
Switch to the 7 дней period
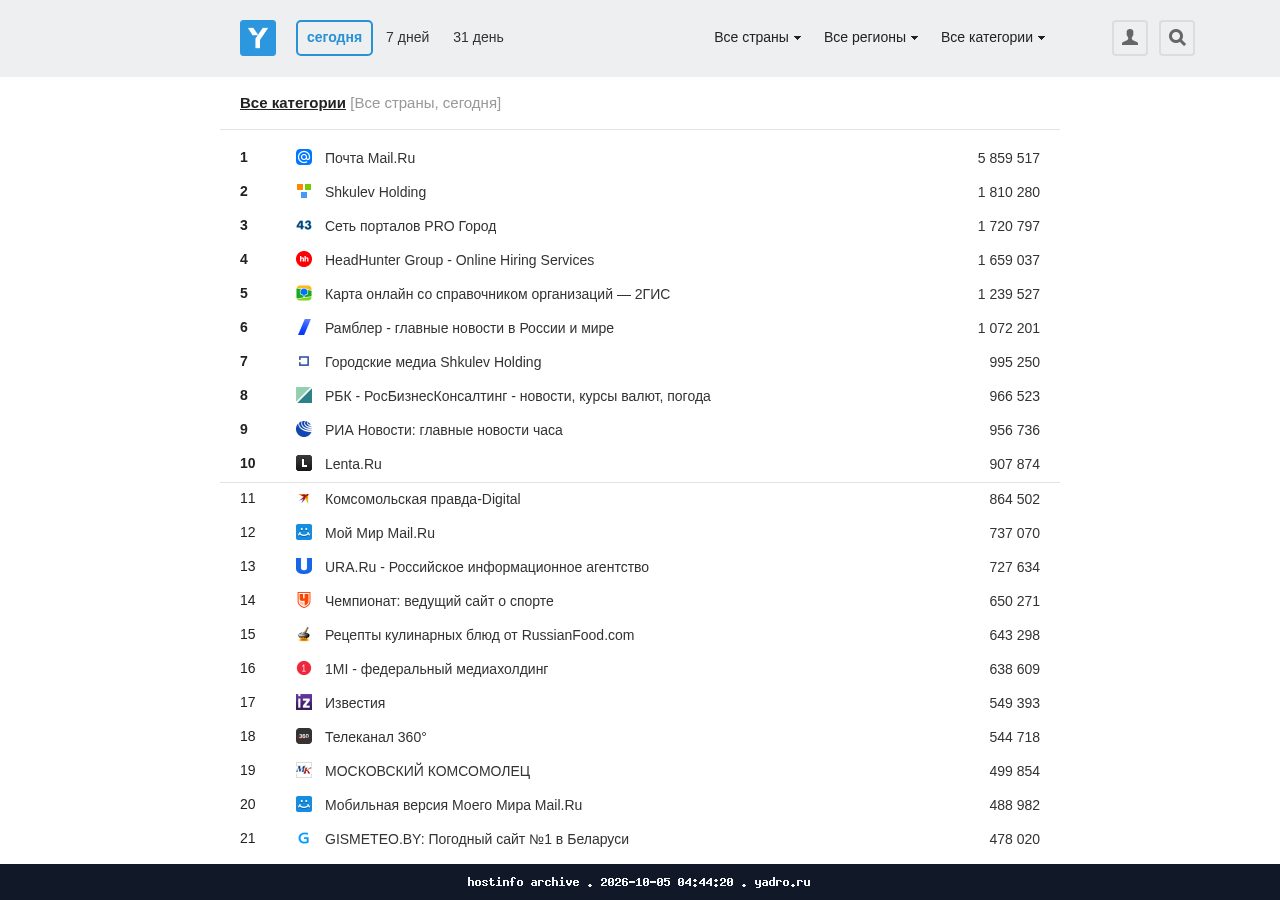point(407,37)
